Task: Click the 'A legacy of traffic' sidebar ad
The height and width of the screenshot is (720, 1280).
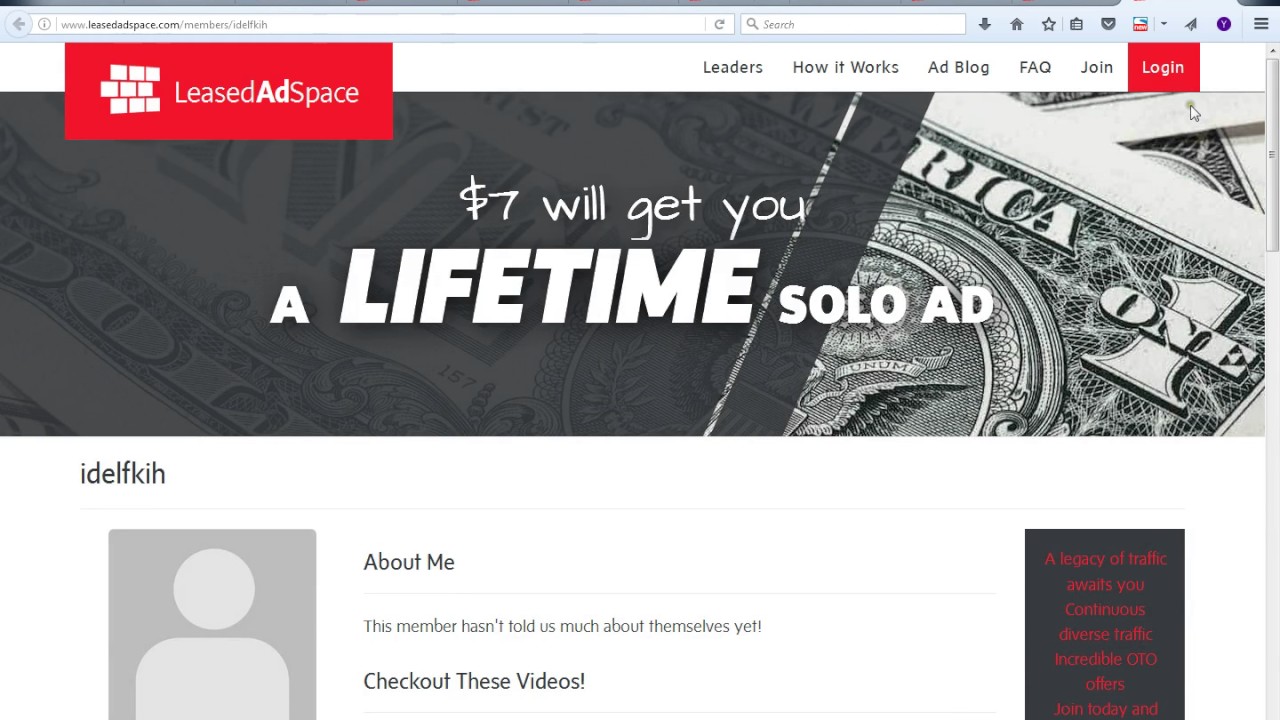Action: 1105,625
